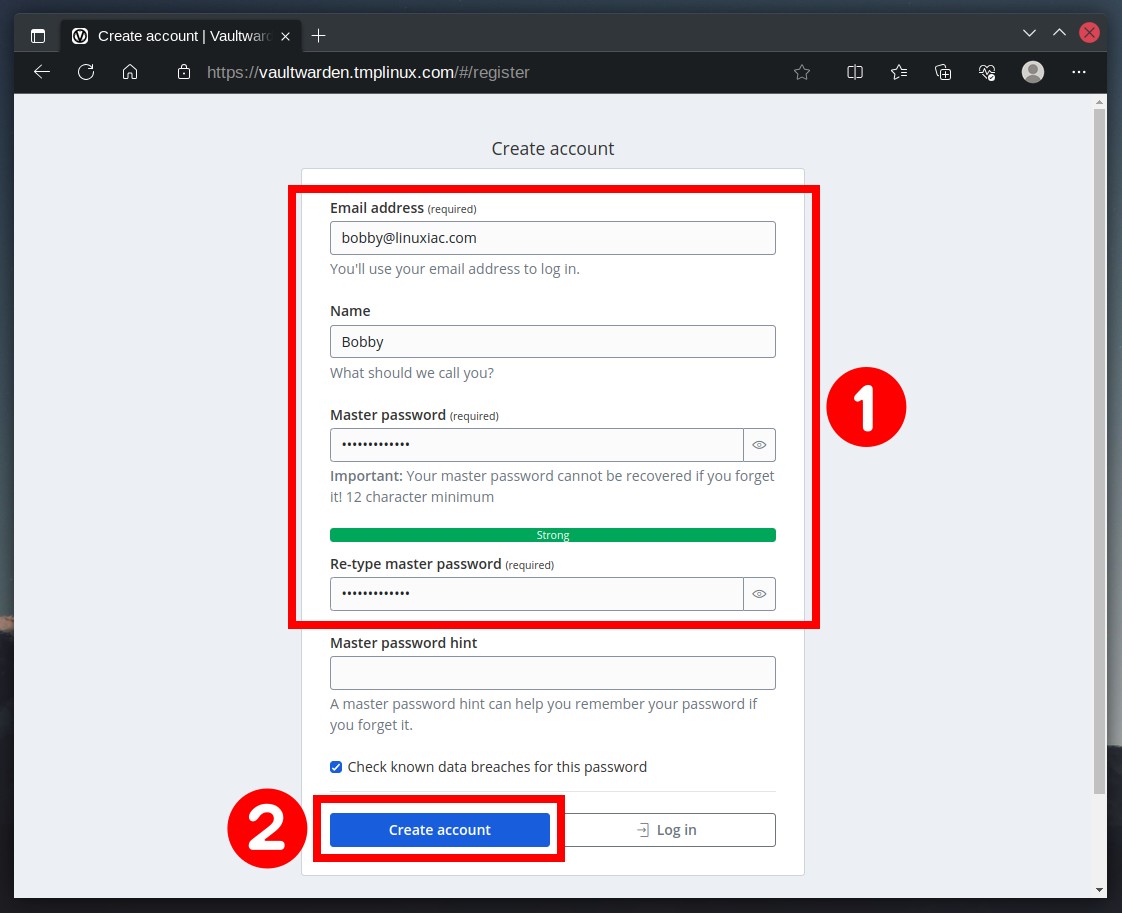Maximize window with the up chevron
The height and width of the screenshot is (913, 1122).
point(1059,33)
